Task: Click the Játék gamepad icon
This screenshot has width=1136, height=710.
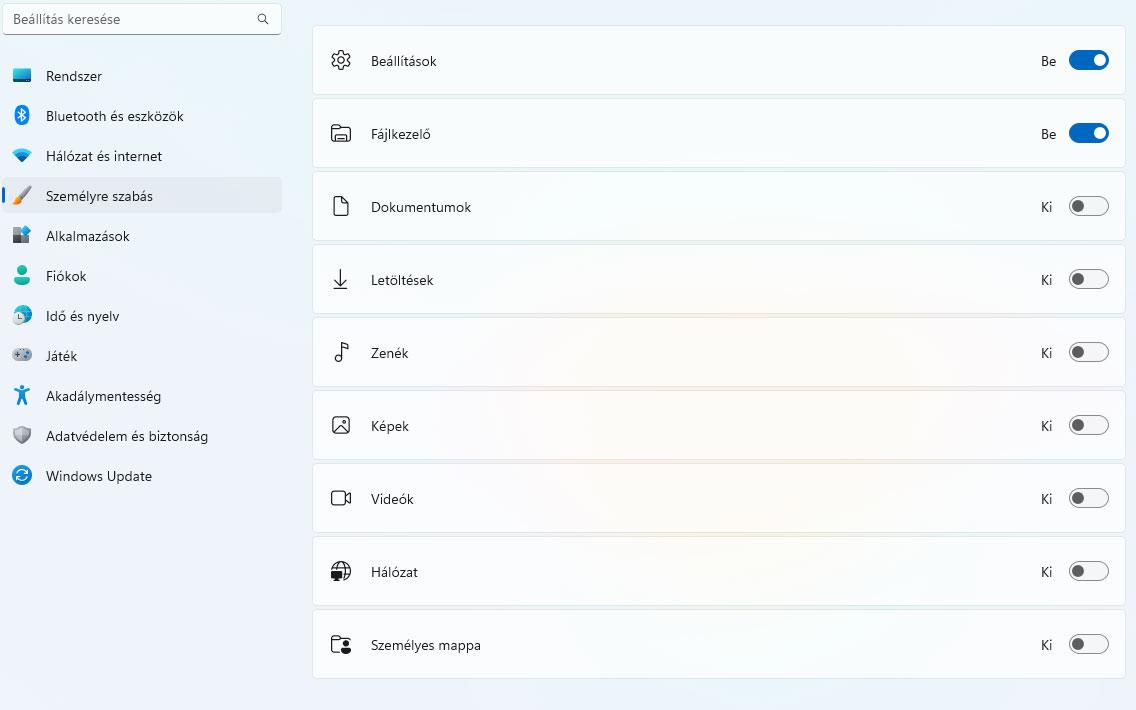Action: point(22,356)
